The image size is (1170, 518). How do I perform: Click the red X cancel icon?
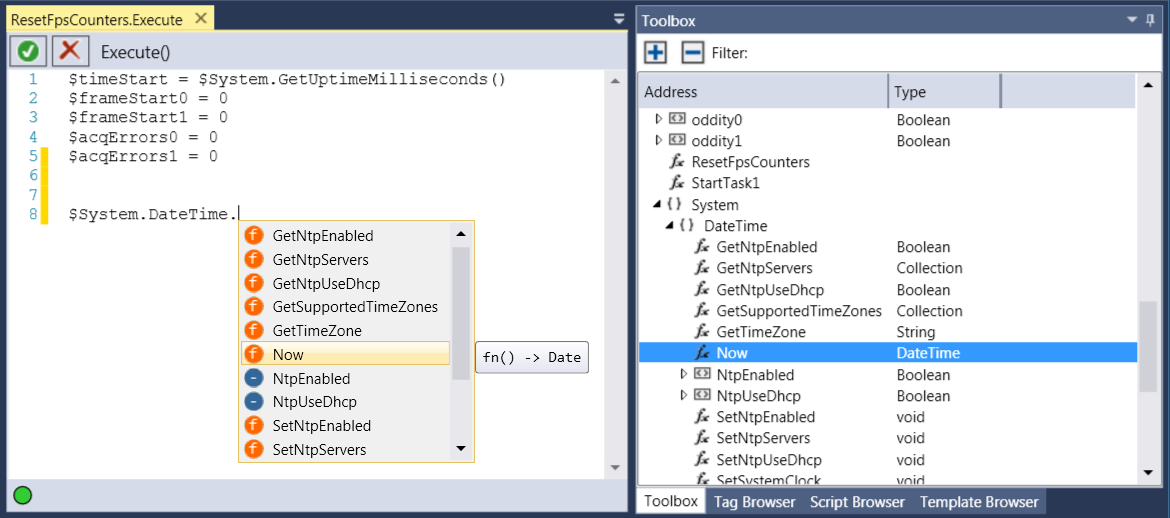[x=70, y=51]
